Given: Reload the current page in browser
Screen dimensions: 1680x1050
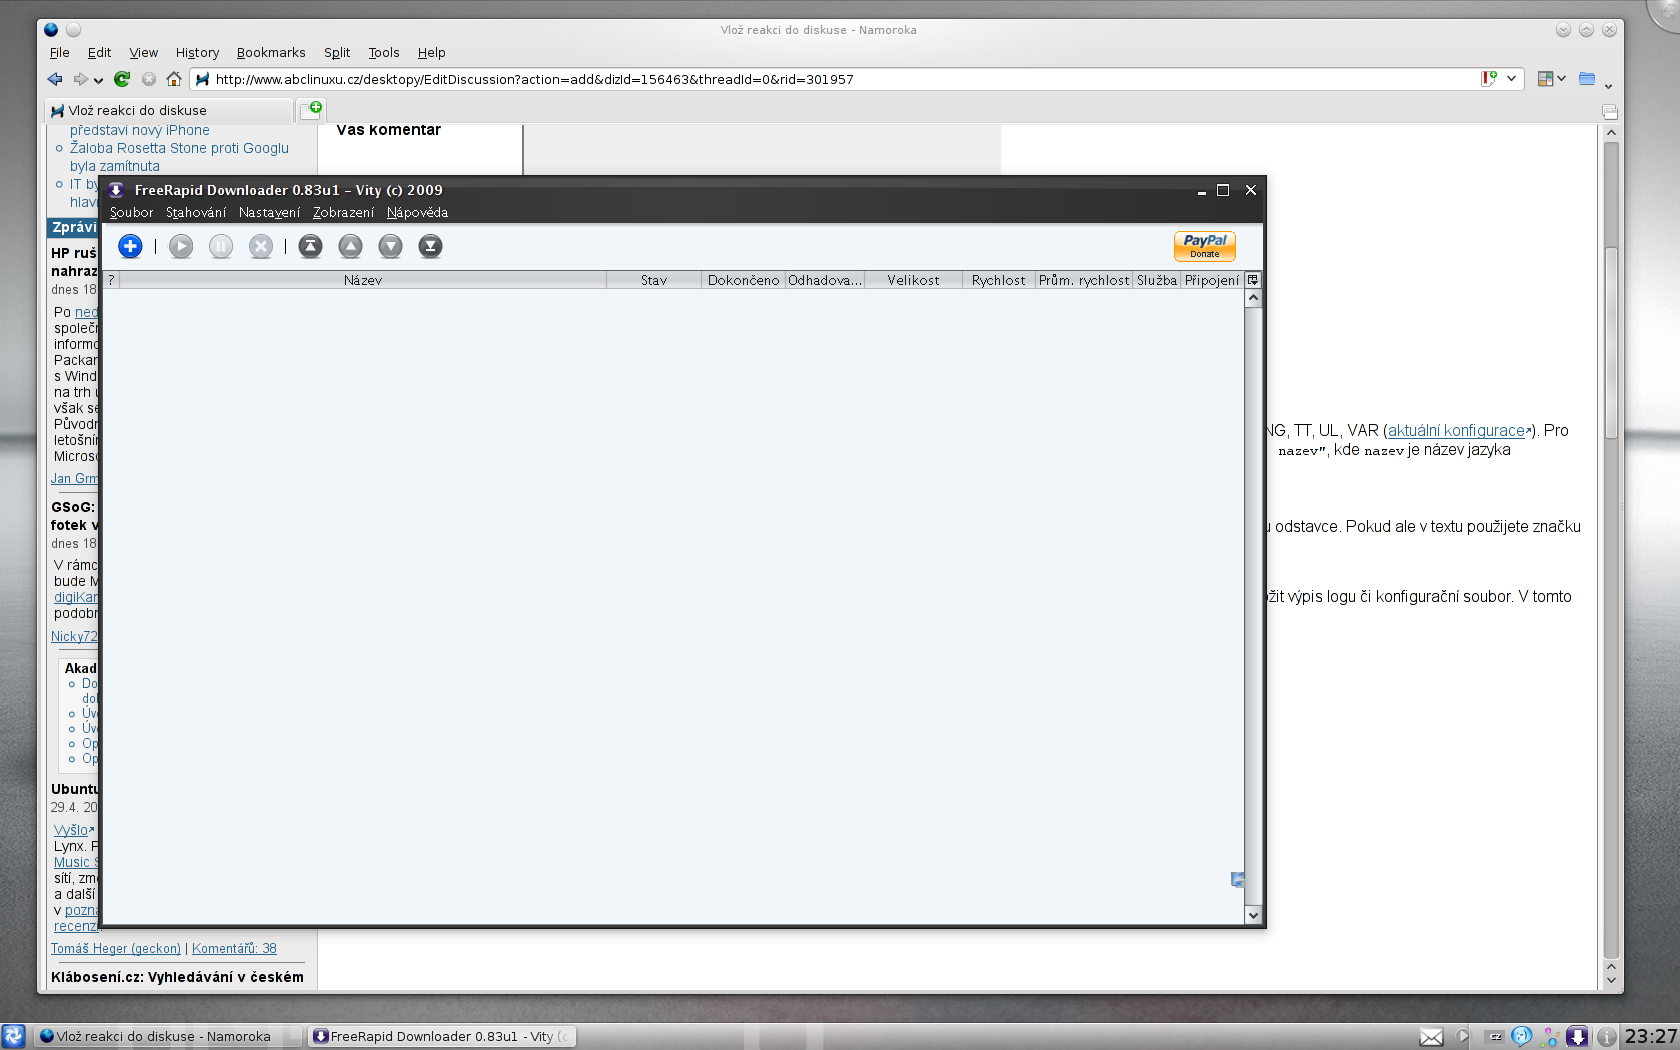Looking at the screenshot, I should [122, 79].
